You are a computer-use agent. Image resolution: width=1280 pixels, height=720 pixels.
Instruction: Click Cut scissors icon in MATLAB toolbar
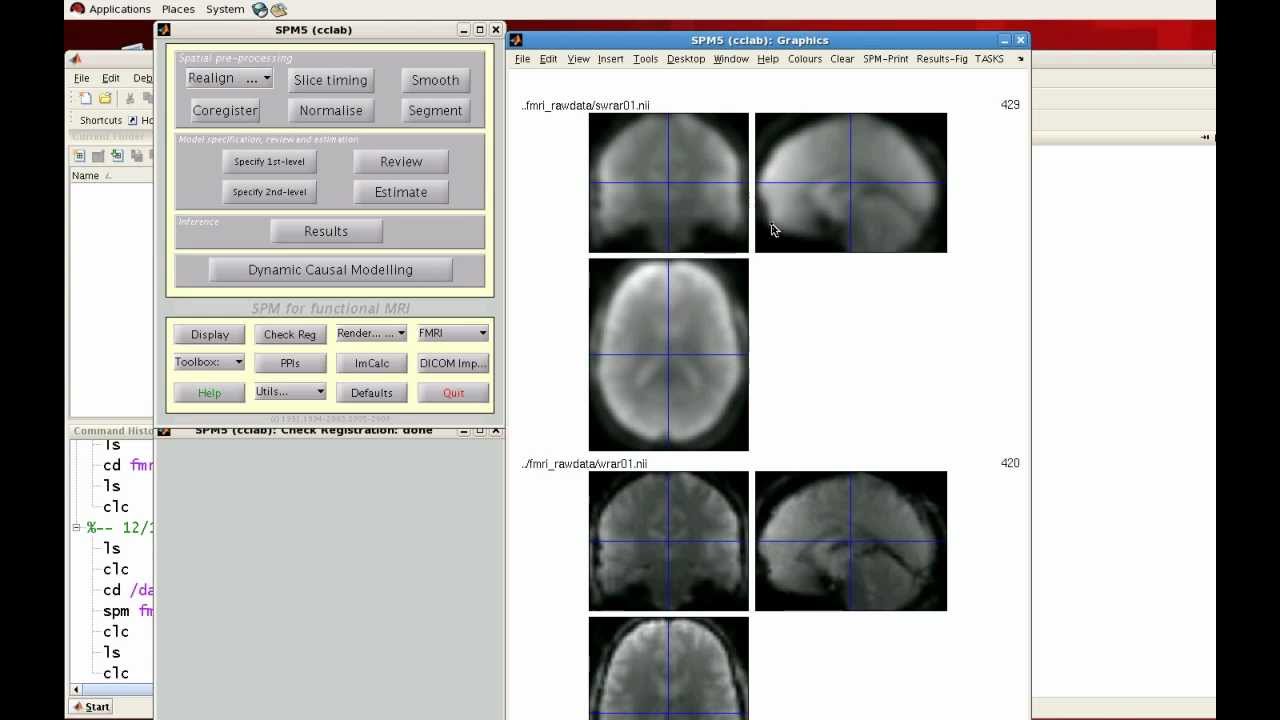point(130,98)
